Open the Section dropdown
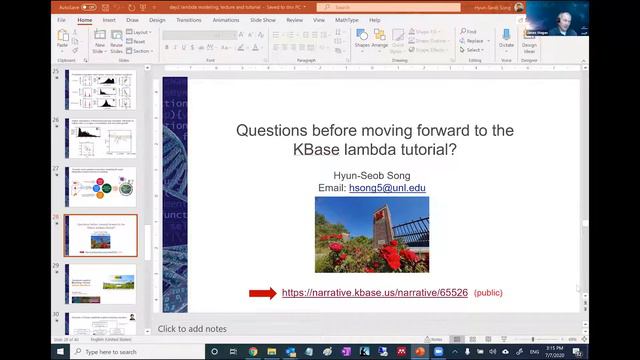Image resolution: width=640 pixels, height=360 pixels. (x=140, y=51)
